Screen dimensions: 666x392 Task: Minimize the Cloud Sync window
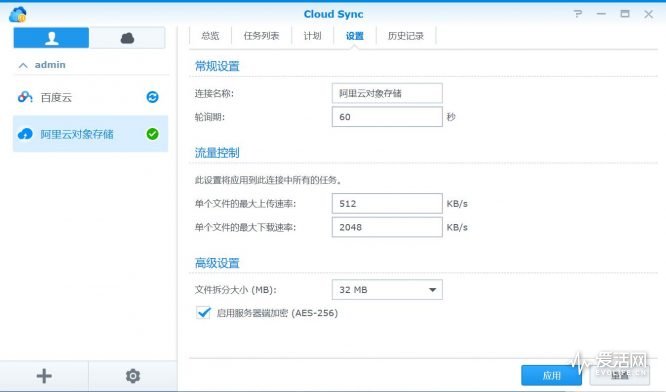(601, 14)
